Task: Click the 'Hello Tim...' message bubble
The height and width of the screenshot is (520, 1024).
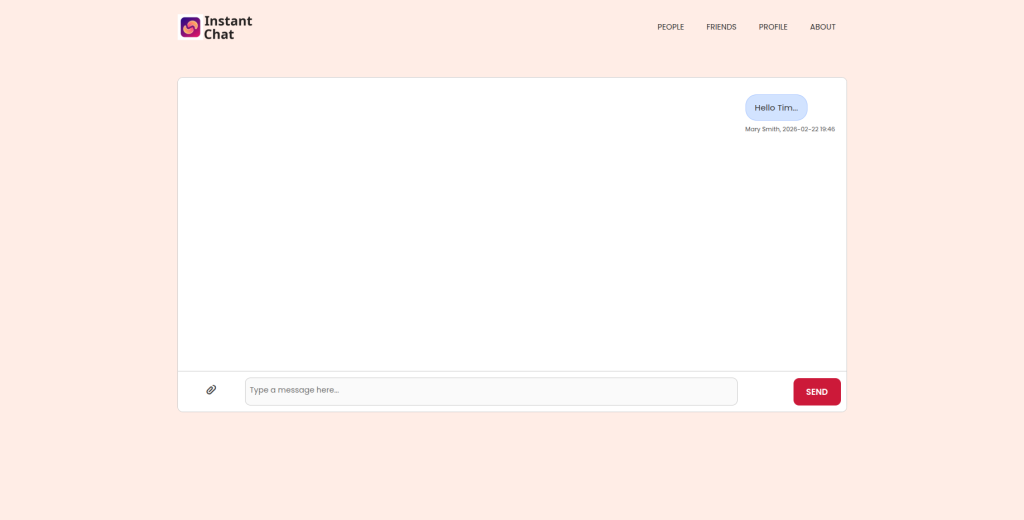Action: [x=776, y=108]
